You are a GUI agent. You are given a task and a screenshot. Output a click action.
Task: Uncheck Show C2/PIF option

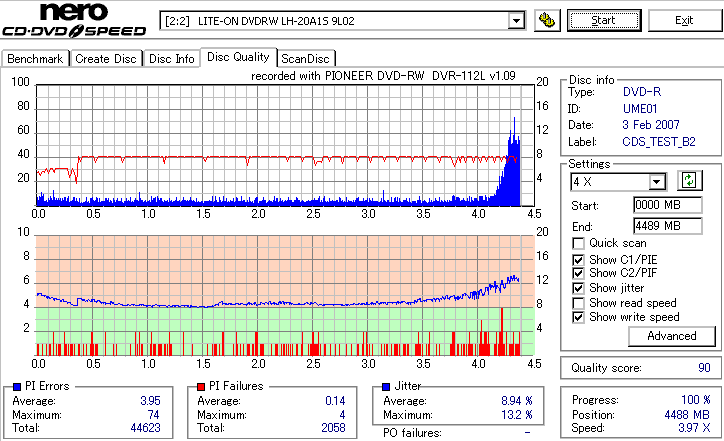click(x=578, y=273)
